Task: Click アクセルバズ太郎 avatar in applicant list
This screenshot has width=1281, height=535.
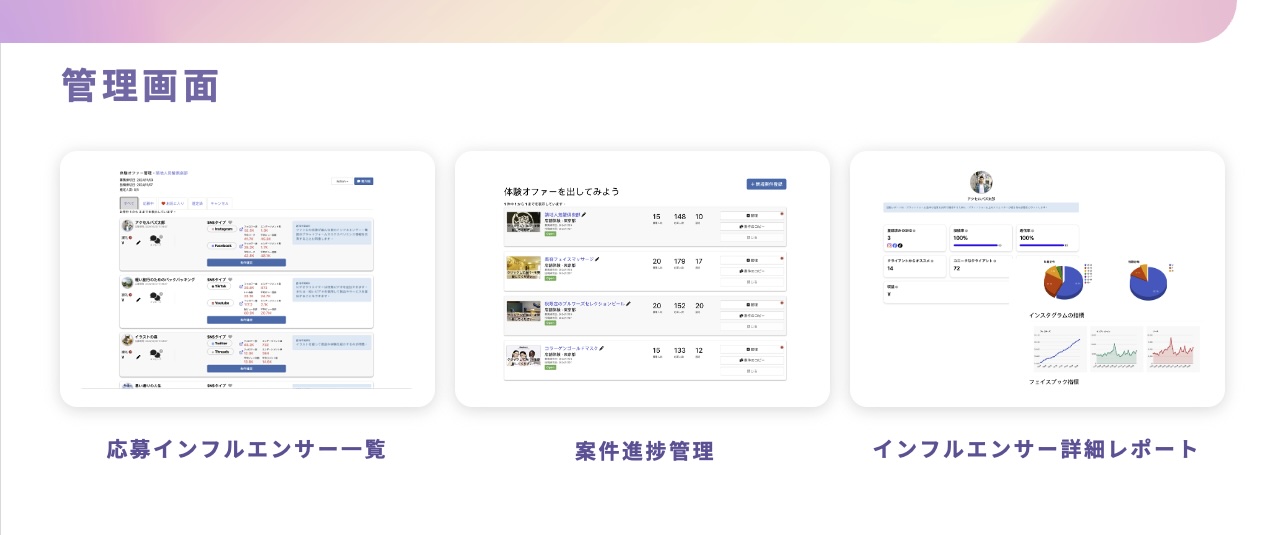Action: (128, 226)
